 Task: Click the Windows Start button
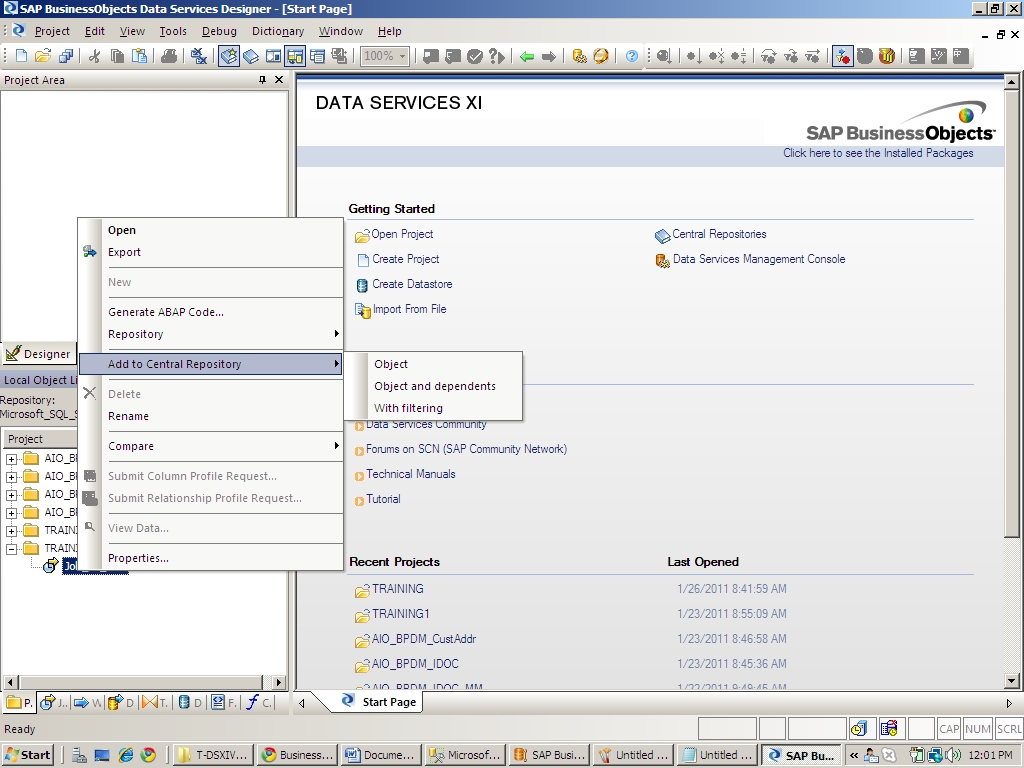(28, 755)
